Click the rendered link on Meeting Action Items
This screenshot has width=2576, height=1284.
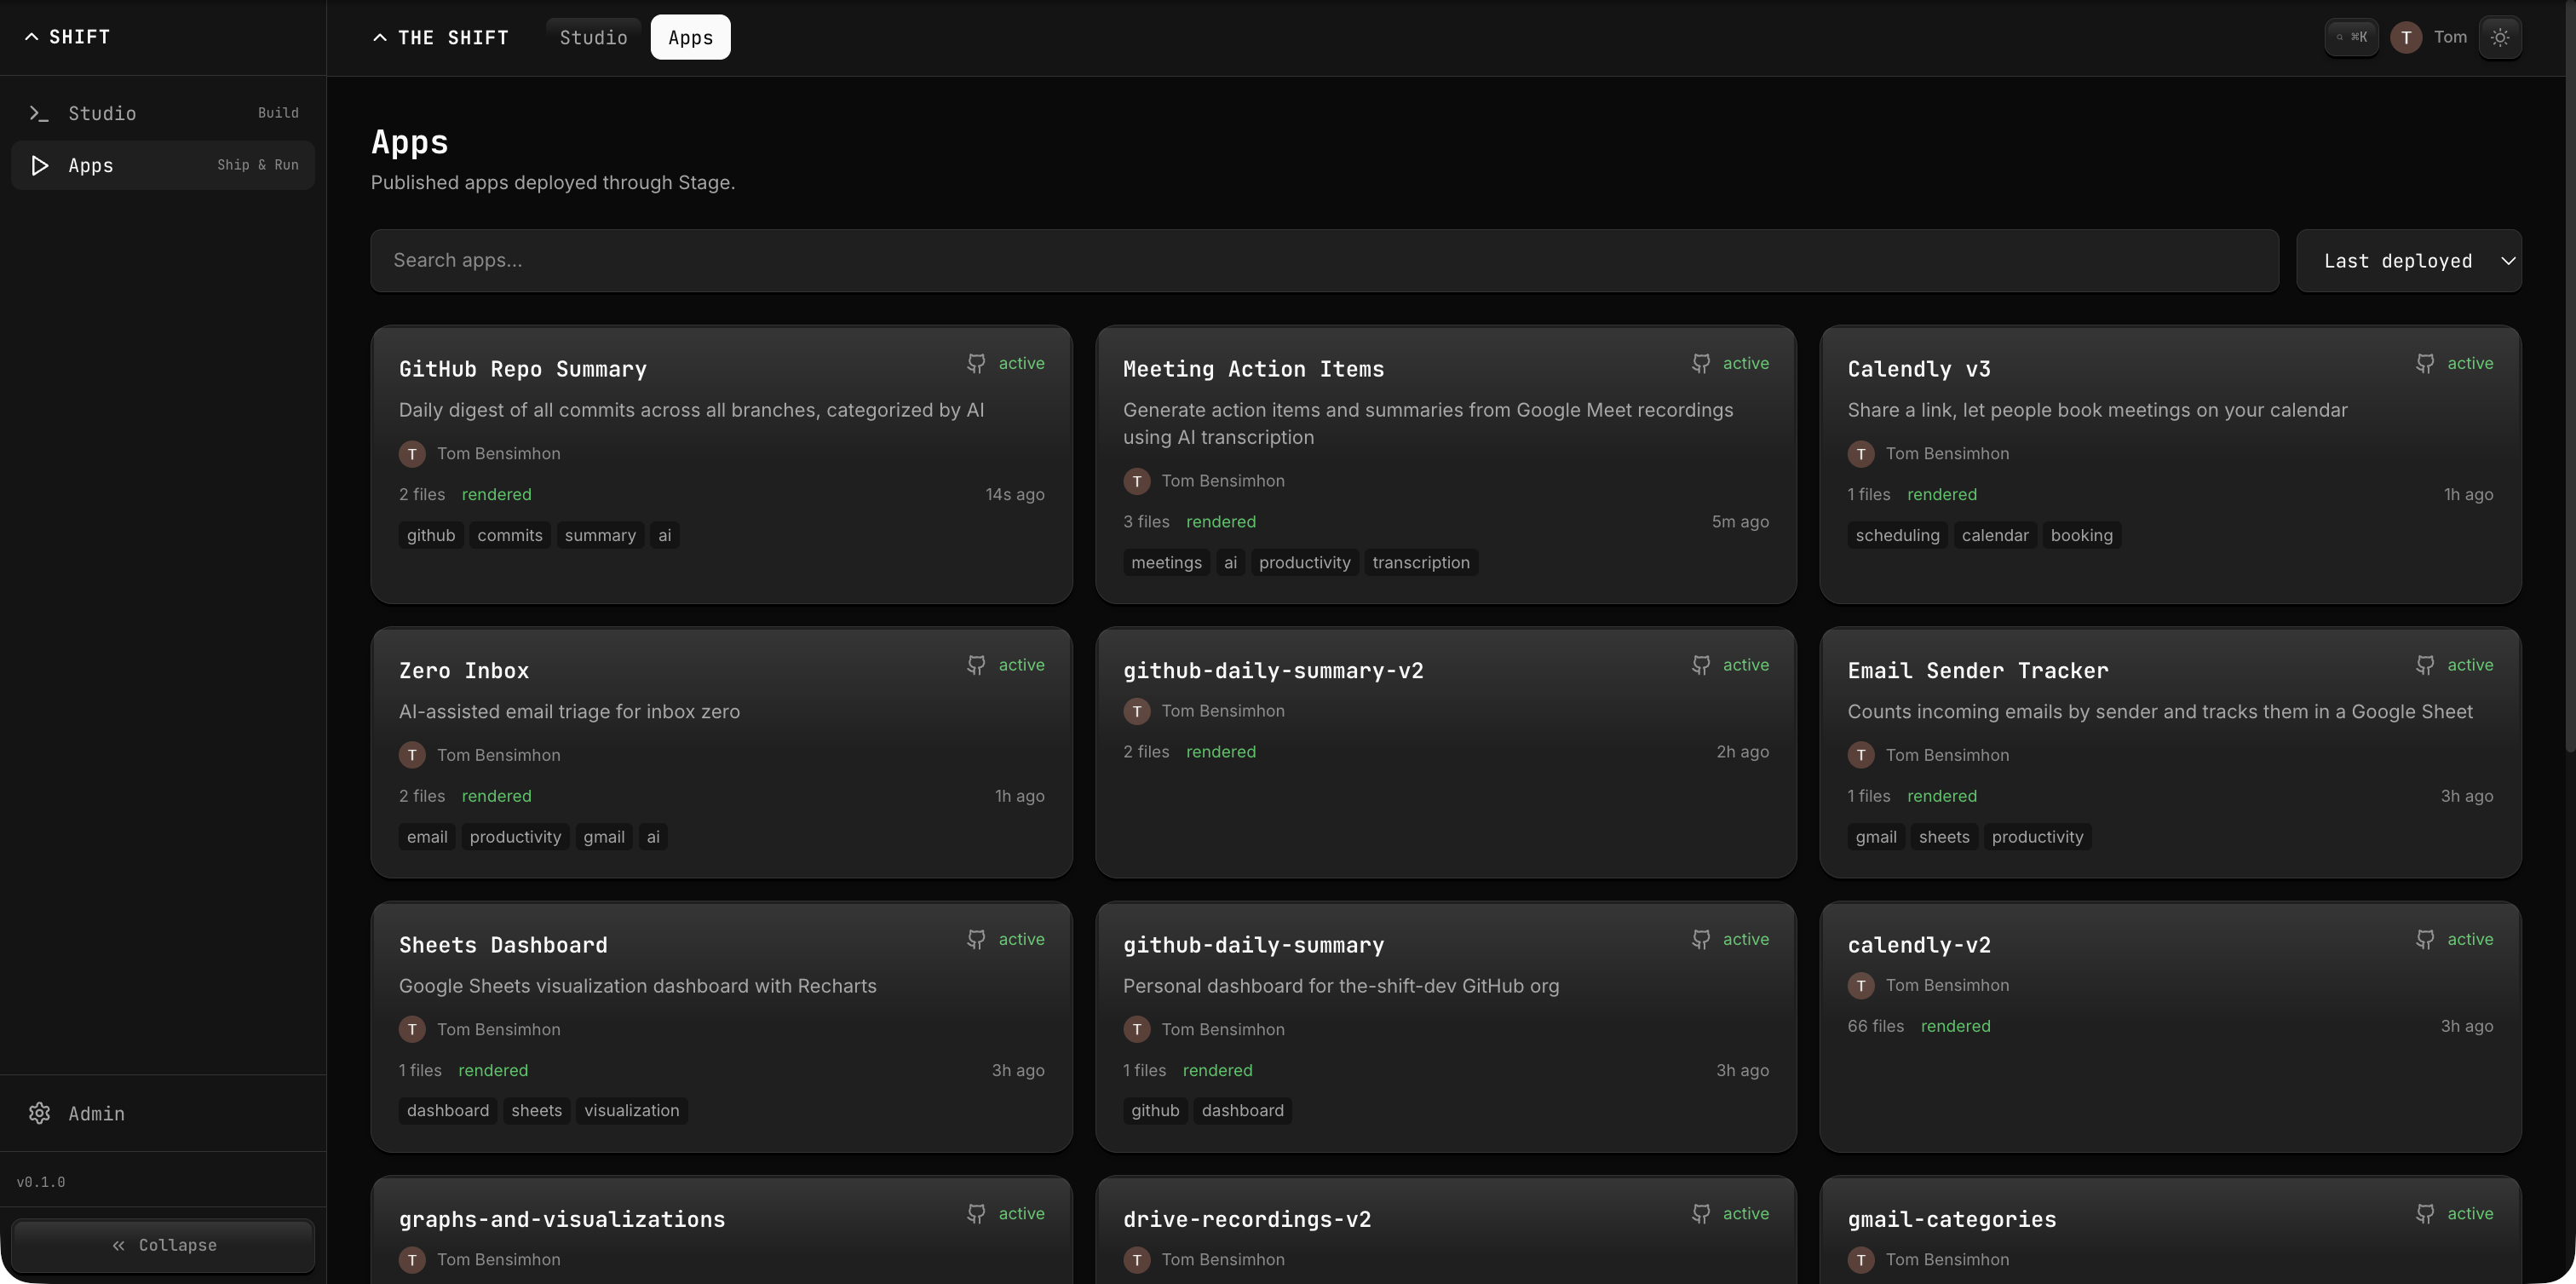click(x=1221, y=521)
